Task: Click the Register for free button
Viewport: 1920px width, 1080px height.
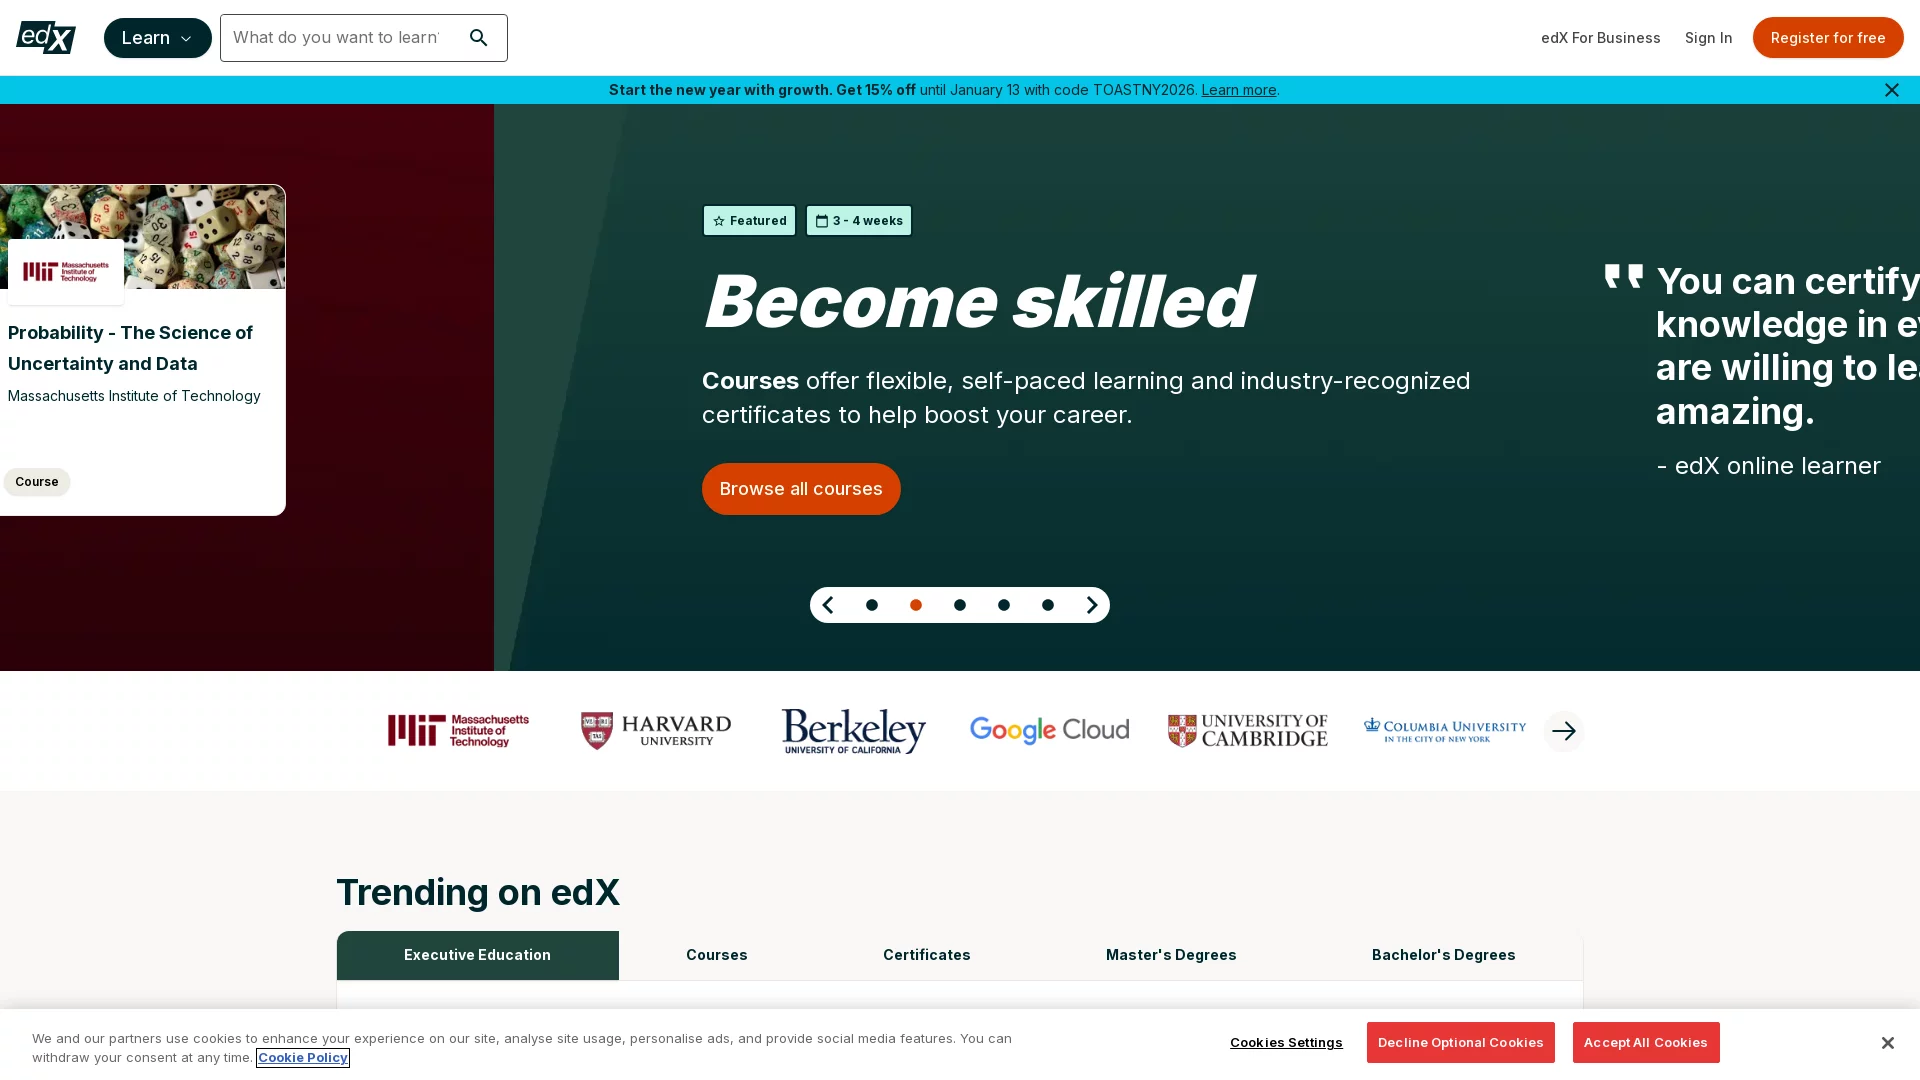Action: [1828, 37]
